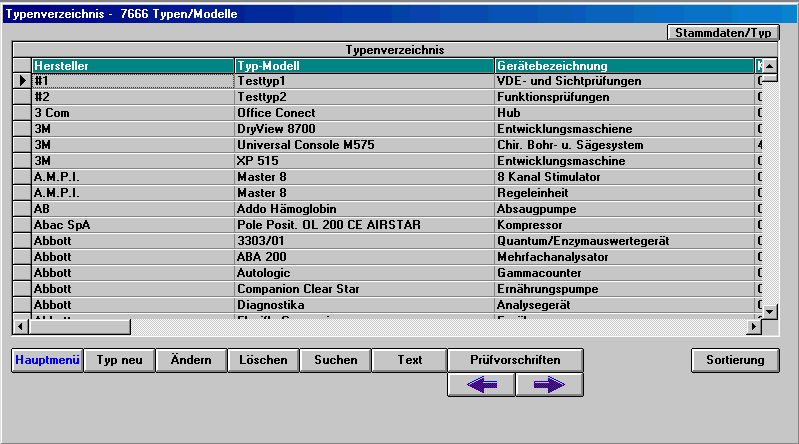Image resolution: width=799 pixels, height=444 pixels.
Task: Open Prüfvorschriften
Action: click(x=515, y=360)
